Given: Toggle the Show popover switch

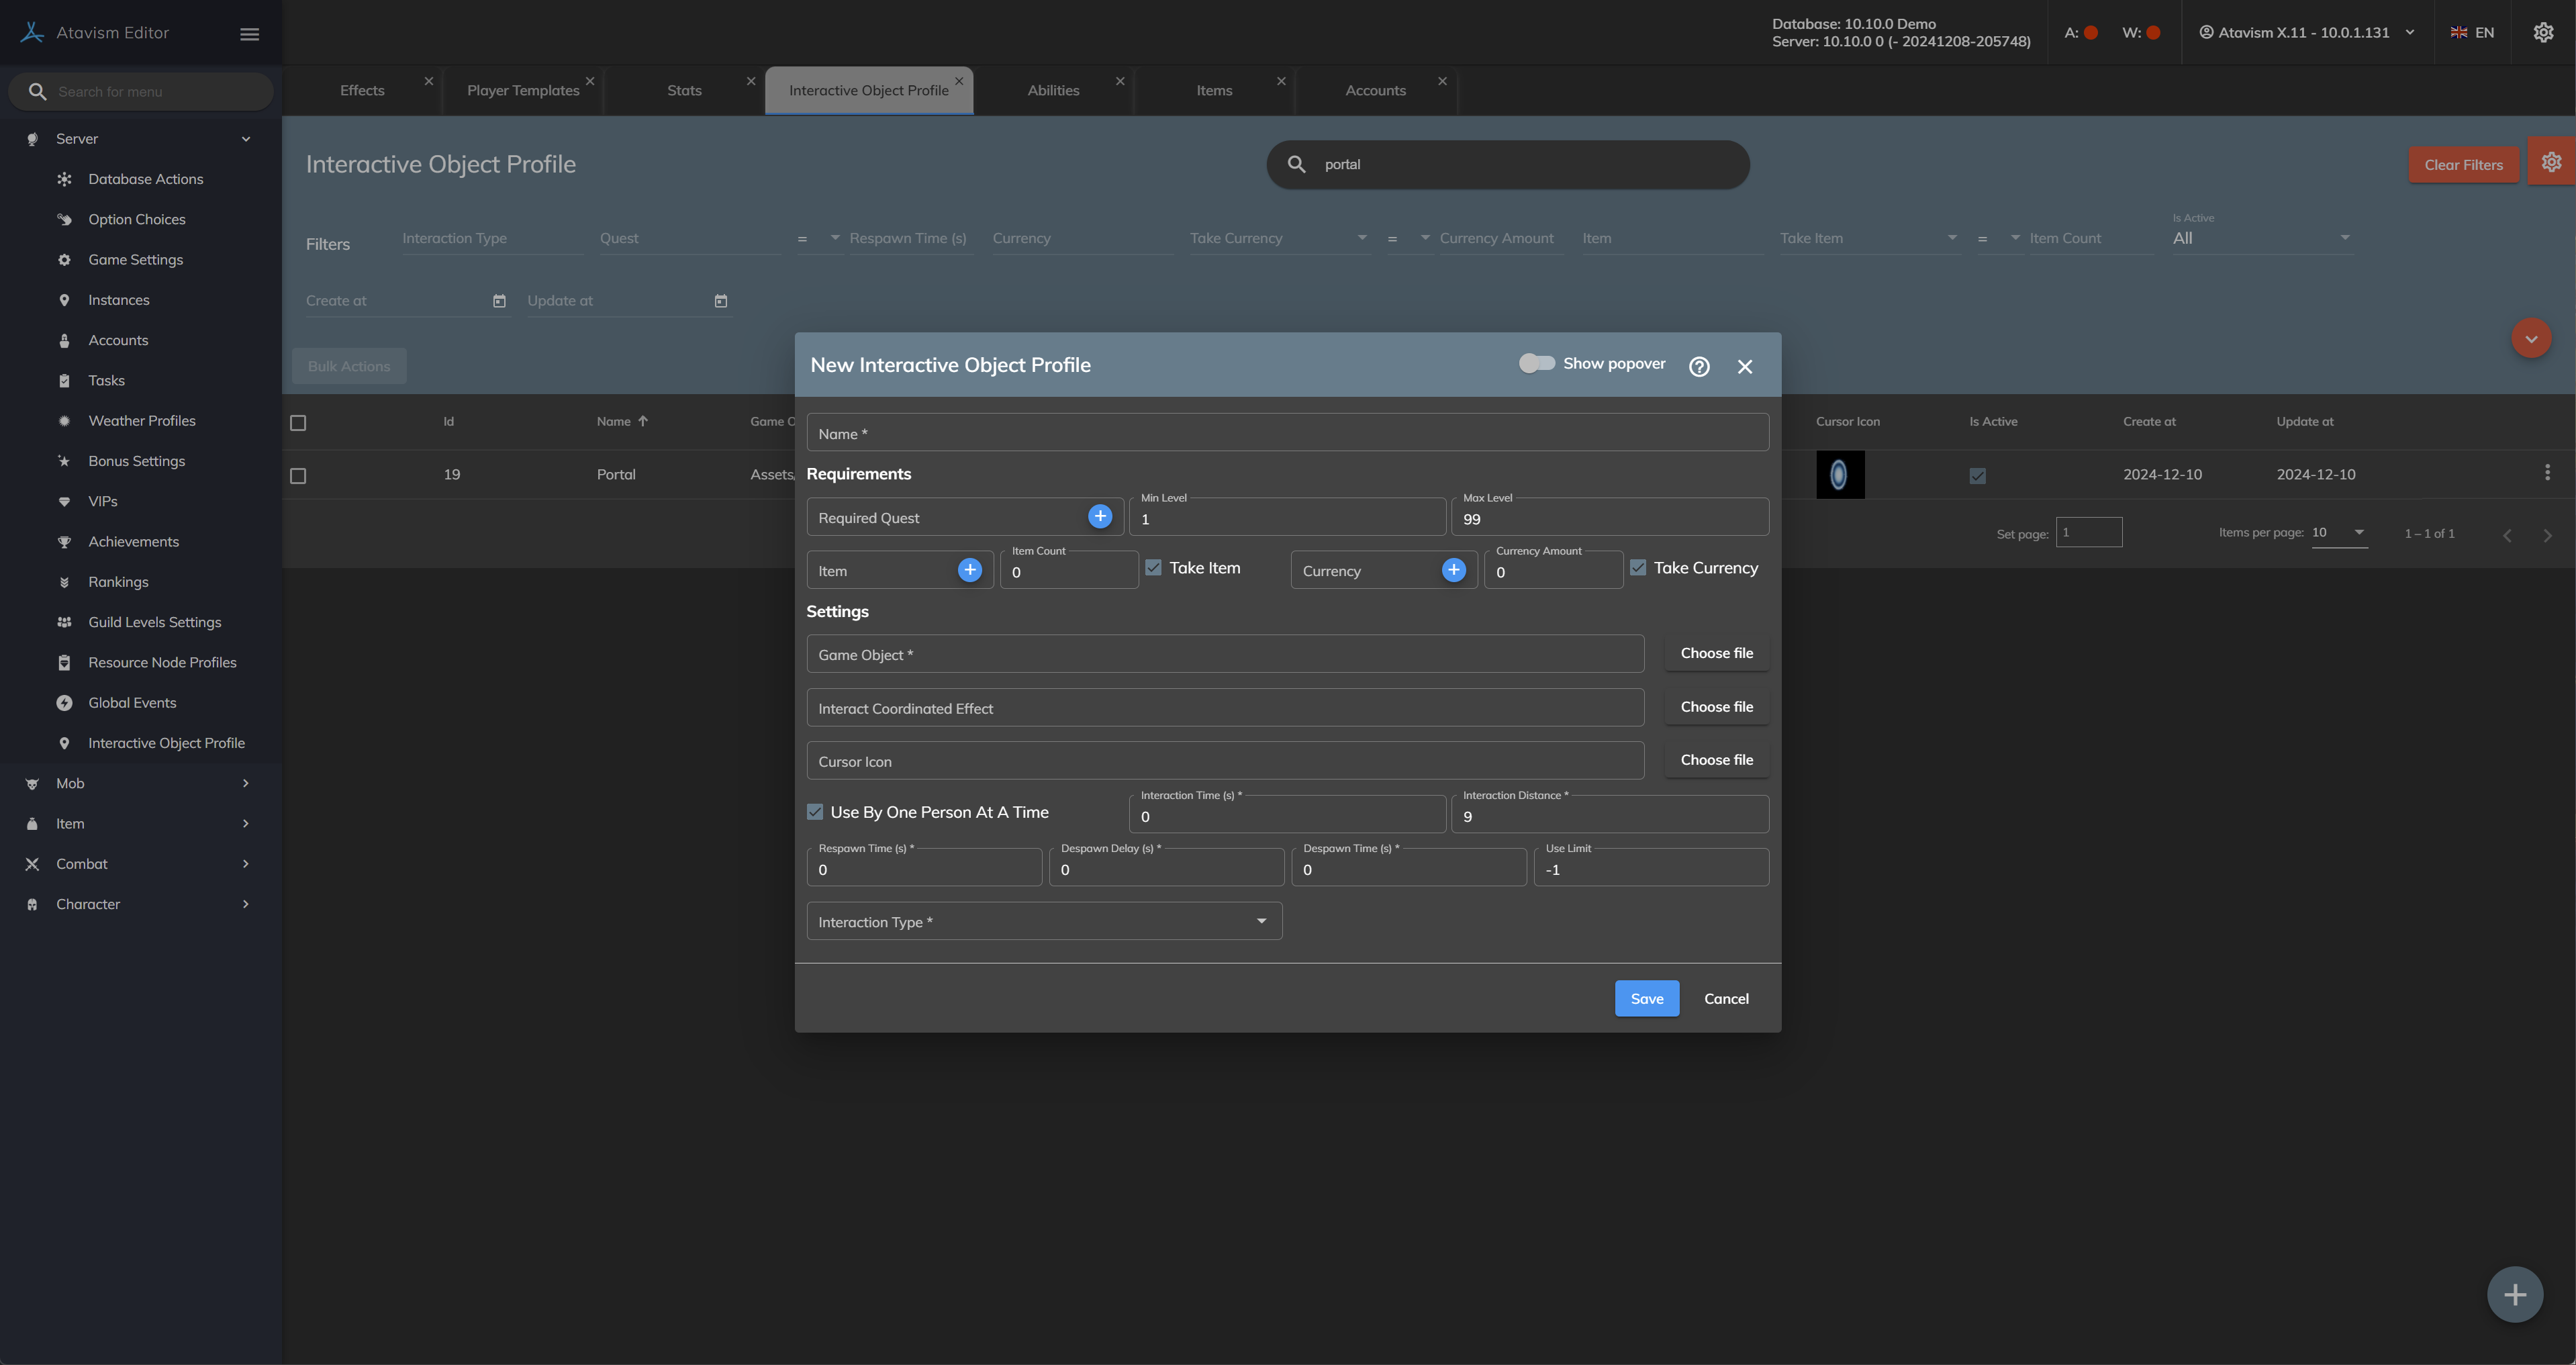Looking at the screenshot, I should click(x=1537, y=363).
